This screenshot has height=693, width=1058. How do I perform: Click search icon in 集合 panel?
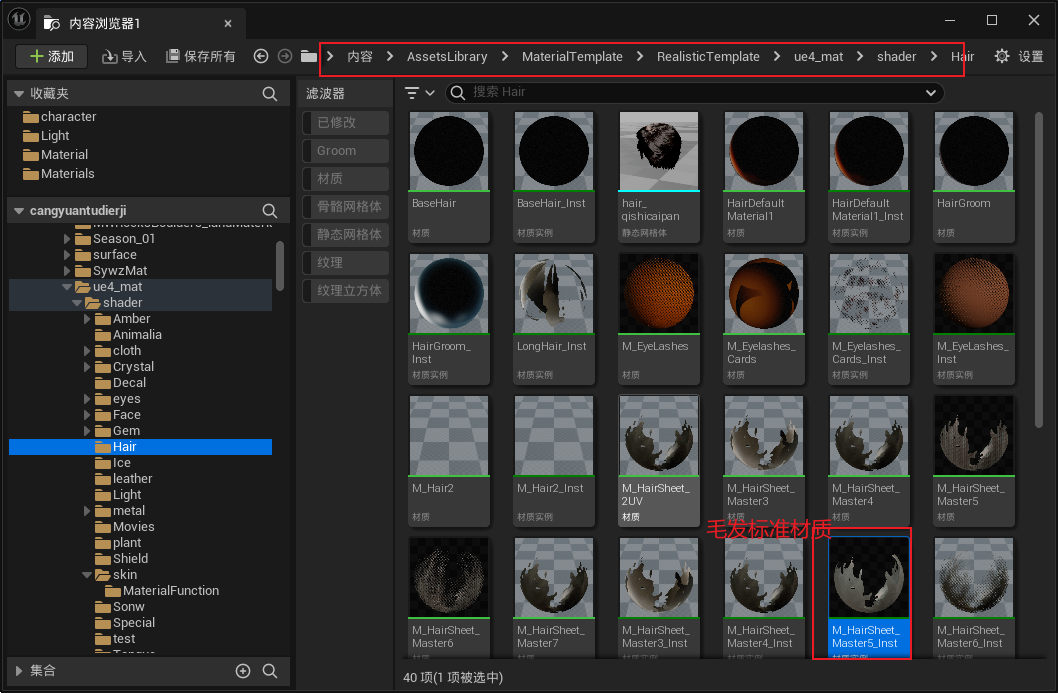tap(270, 671)
